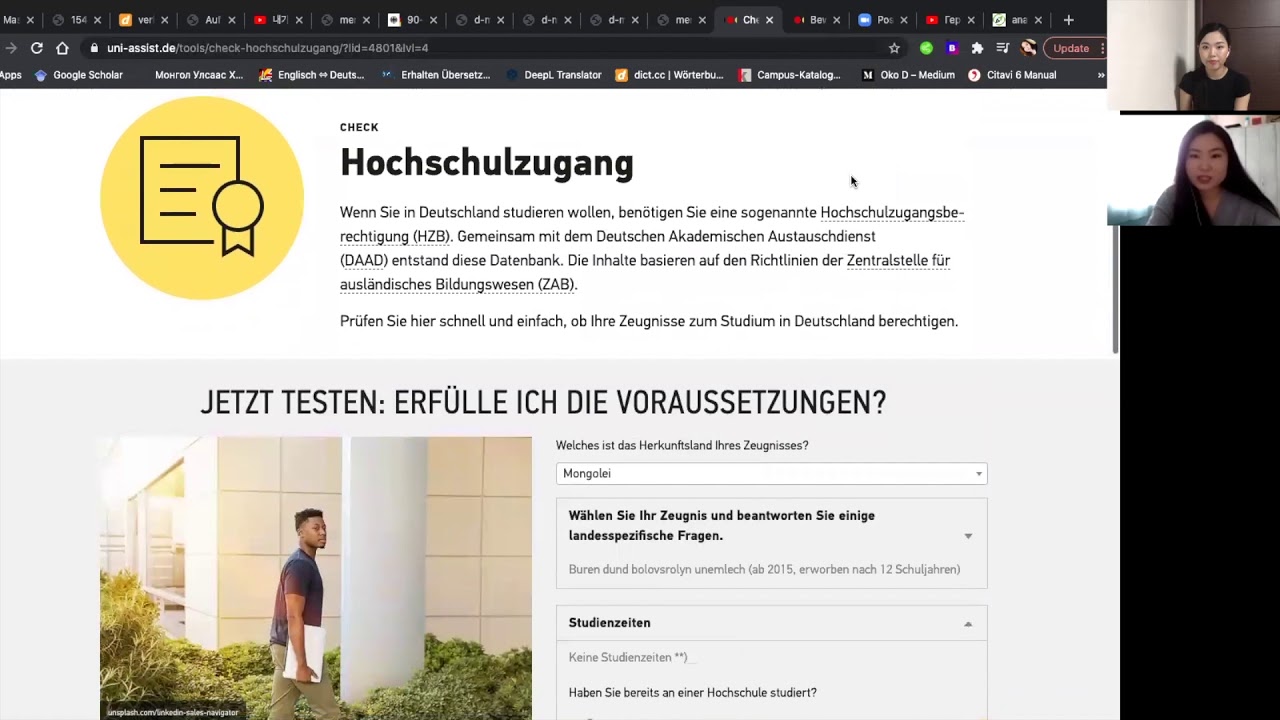Open the purple B extension

(x=952, y=48)
